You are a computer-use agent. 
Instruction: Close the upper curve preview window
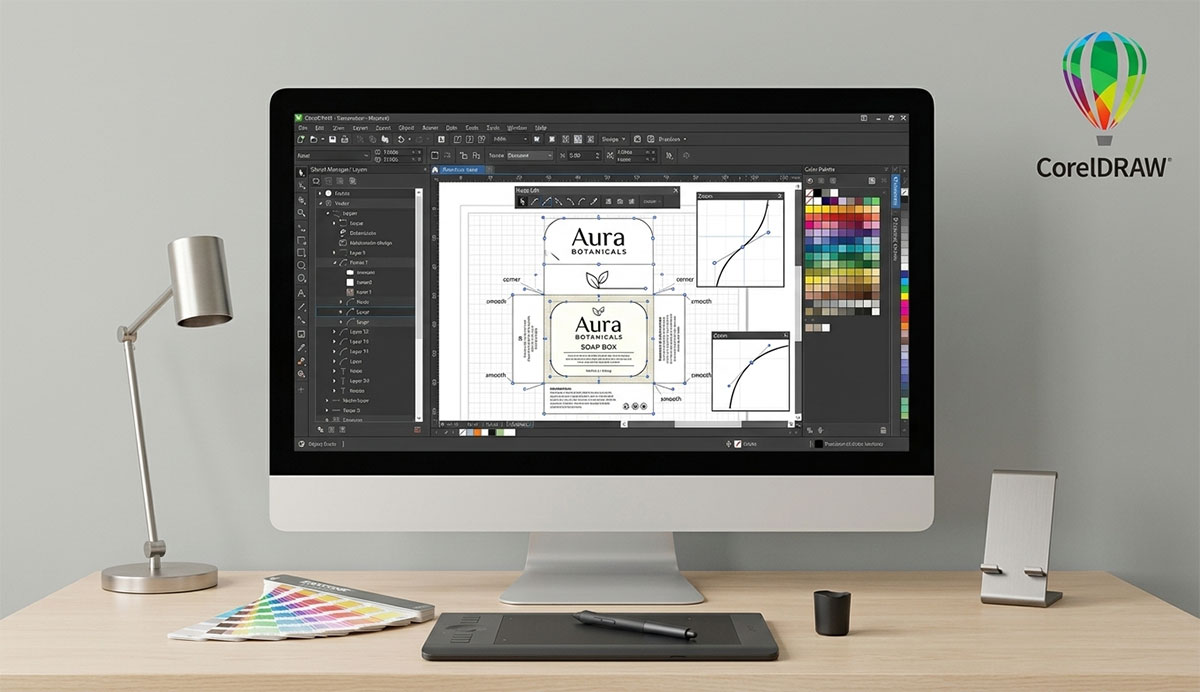click(x=779, y=196)
